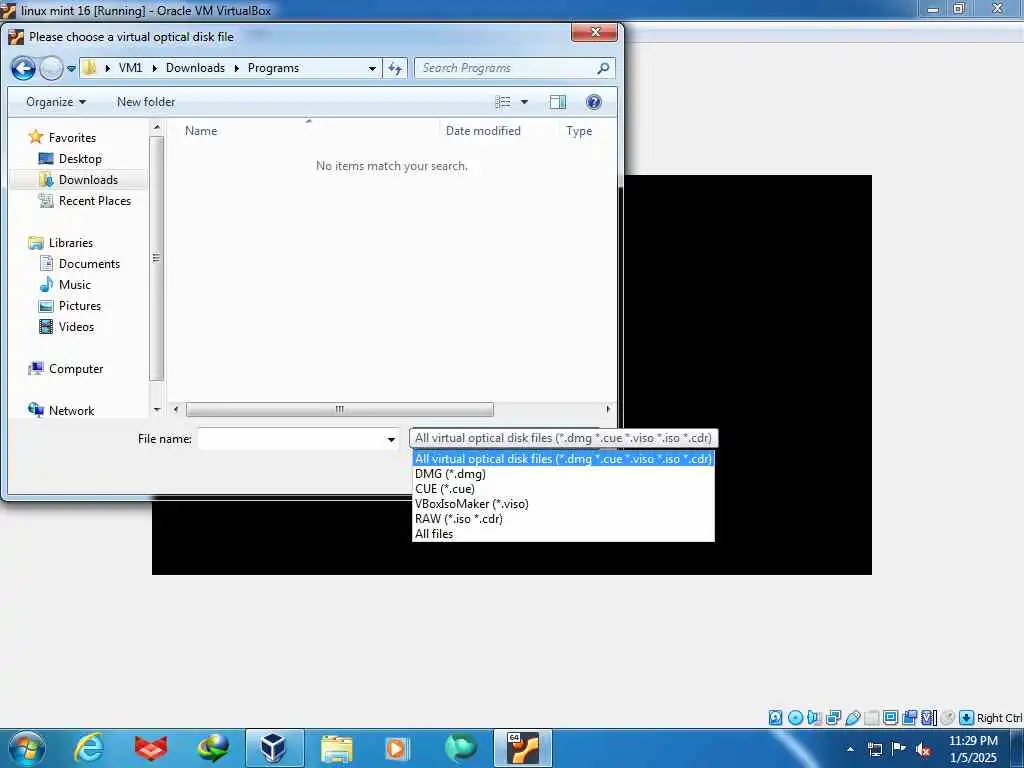This screenshot has height=768, width=1024.
Task: Change view with the view icon
Action: click(x=503, y=102)
